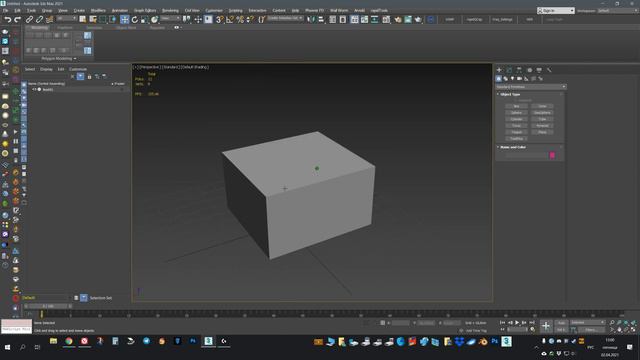Click the Cylinder primitive button

click(516, 119)
